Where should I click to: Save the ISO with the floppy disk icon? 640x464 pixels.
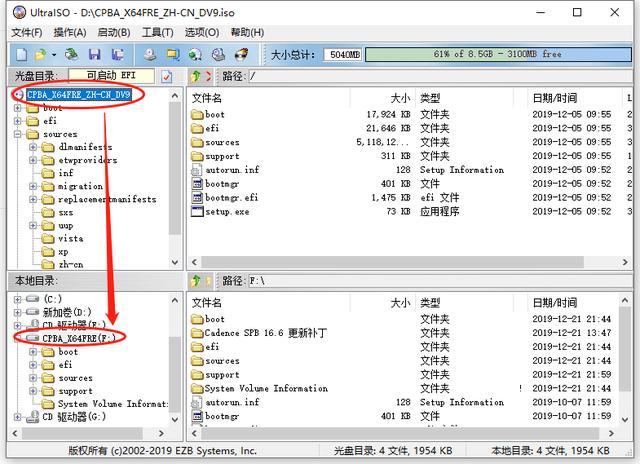coord(95,54)
